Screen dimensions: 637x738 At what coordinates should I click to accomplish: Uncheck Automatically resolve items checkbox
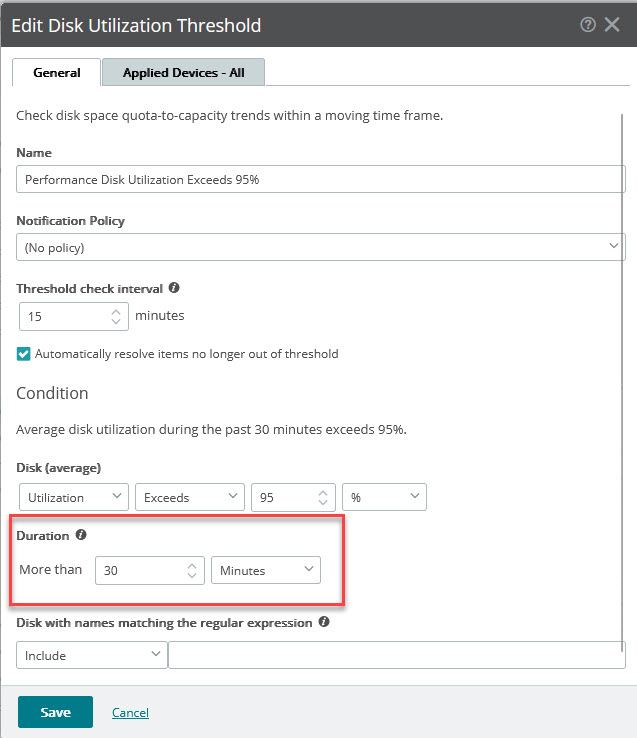click(24, 354)
